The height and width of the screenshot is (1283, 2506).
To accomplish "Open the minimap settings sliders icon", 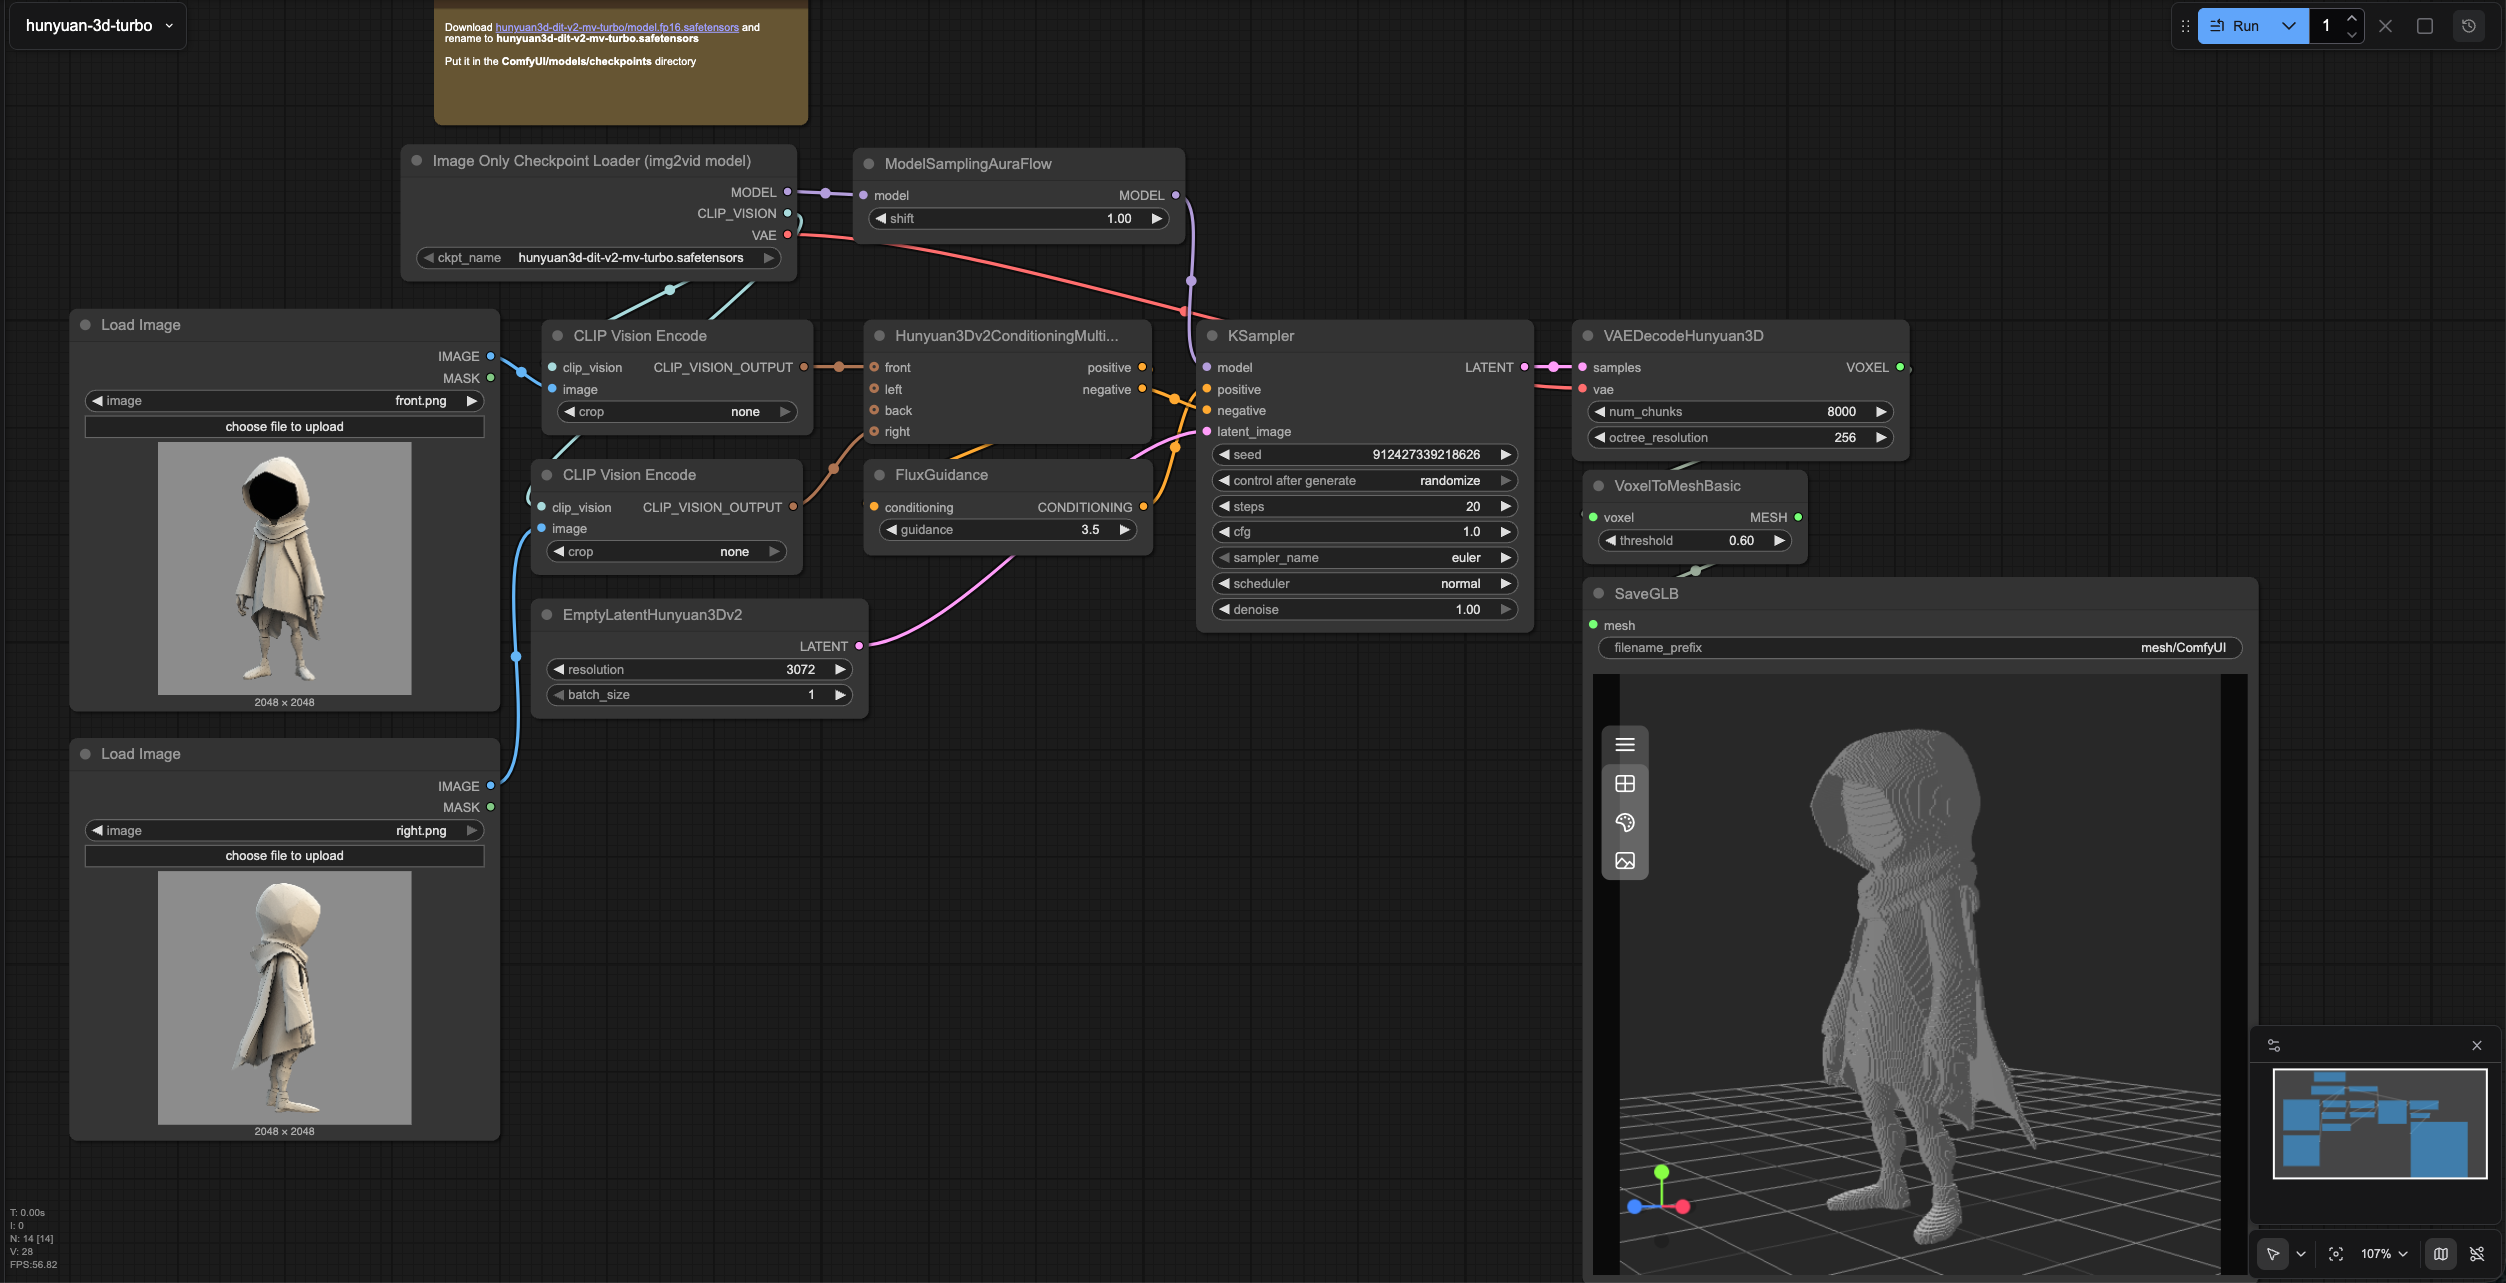I will point(2273,1046).
